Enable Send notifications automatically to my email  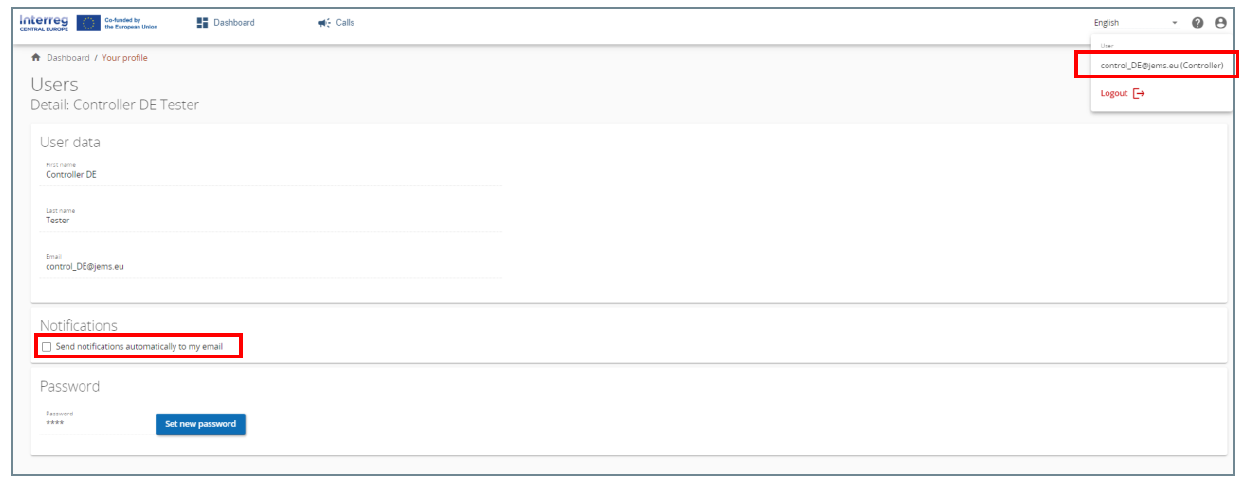[x=46, y=347]
